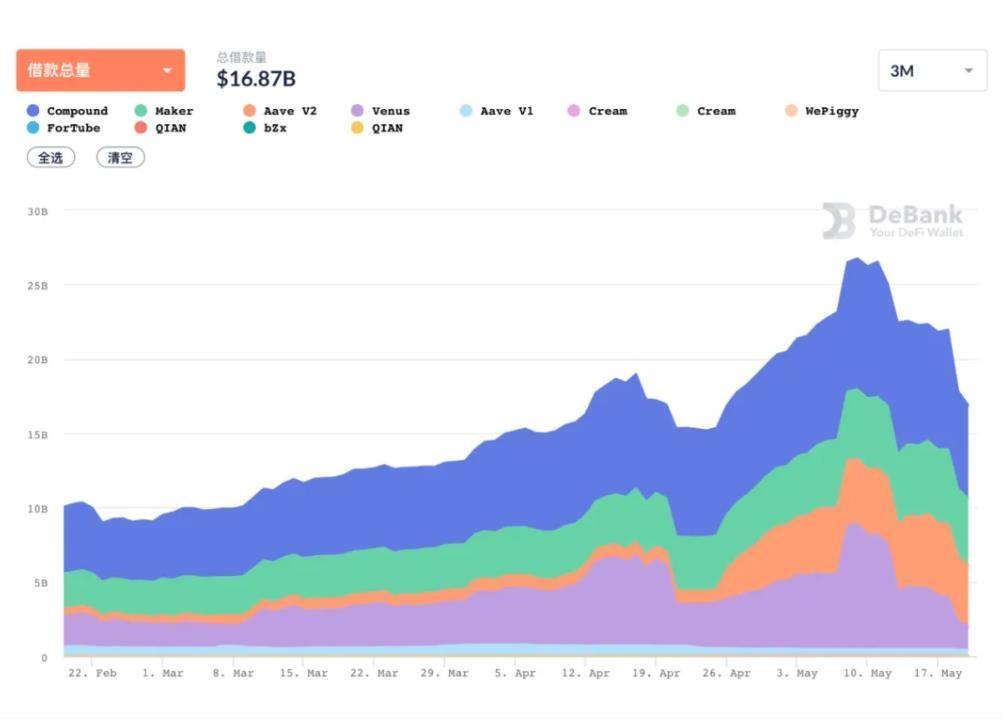Toggle the pink Cream series label
This screenshot has width=1002, height=719.
(607, 111)
